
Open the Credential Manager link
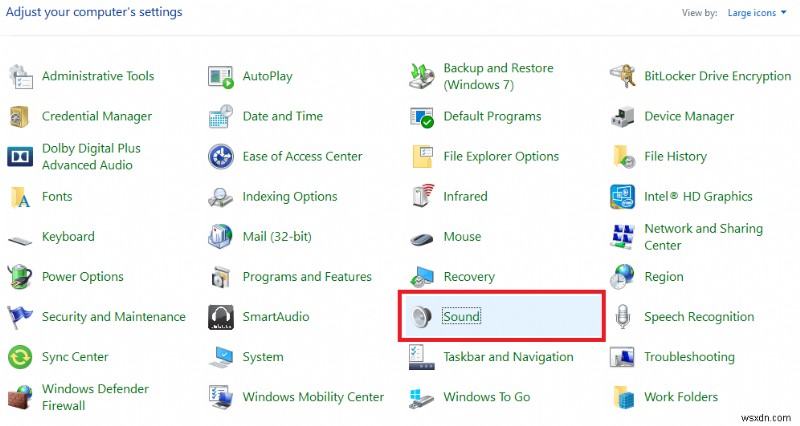pos(97,117)
